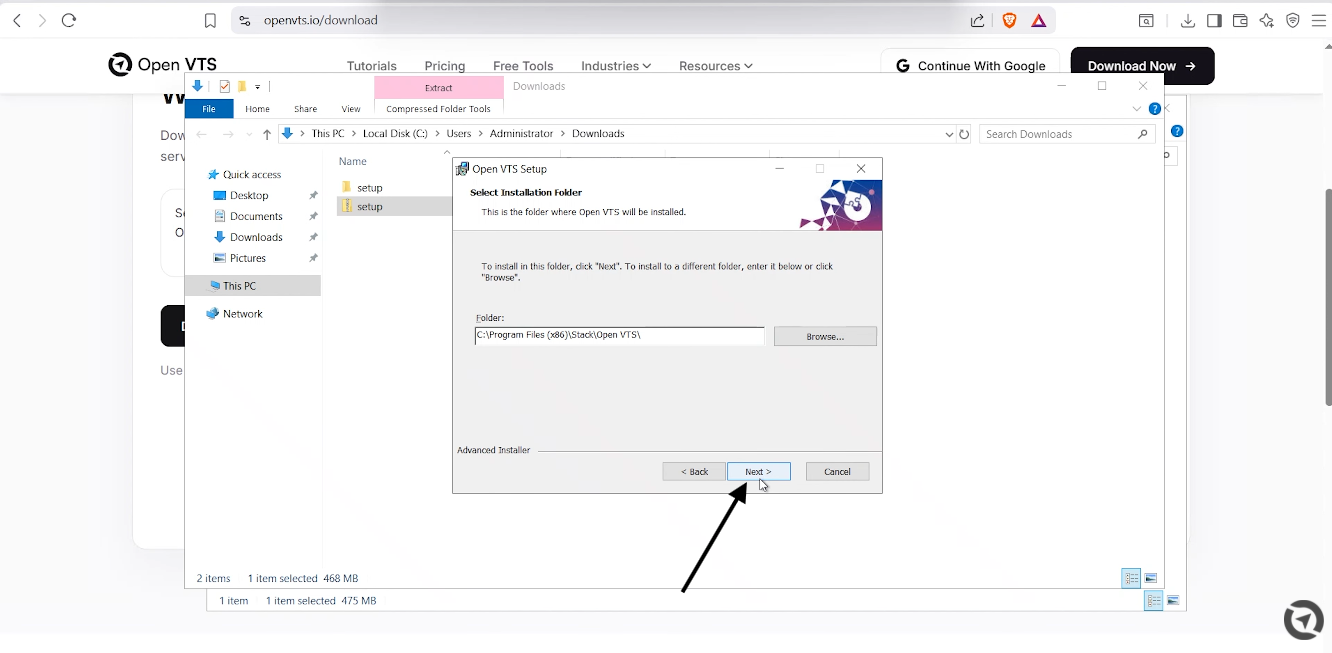Switch front Explorer to large icons view

[x=1151, y=578]
